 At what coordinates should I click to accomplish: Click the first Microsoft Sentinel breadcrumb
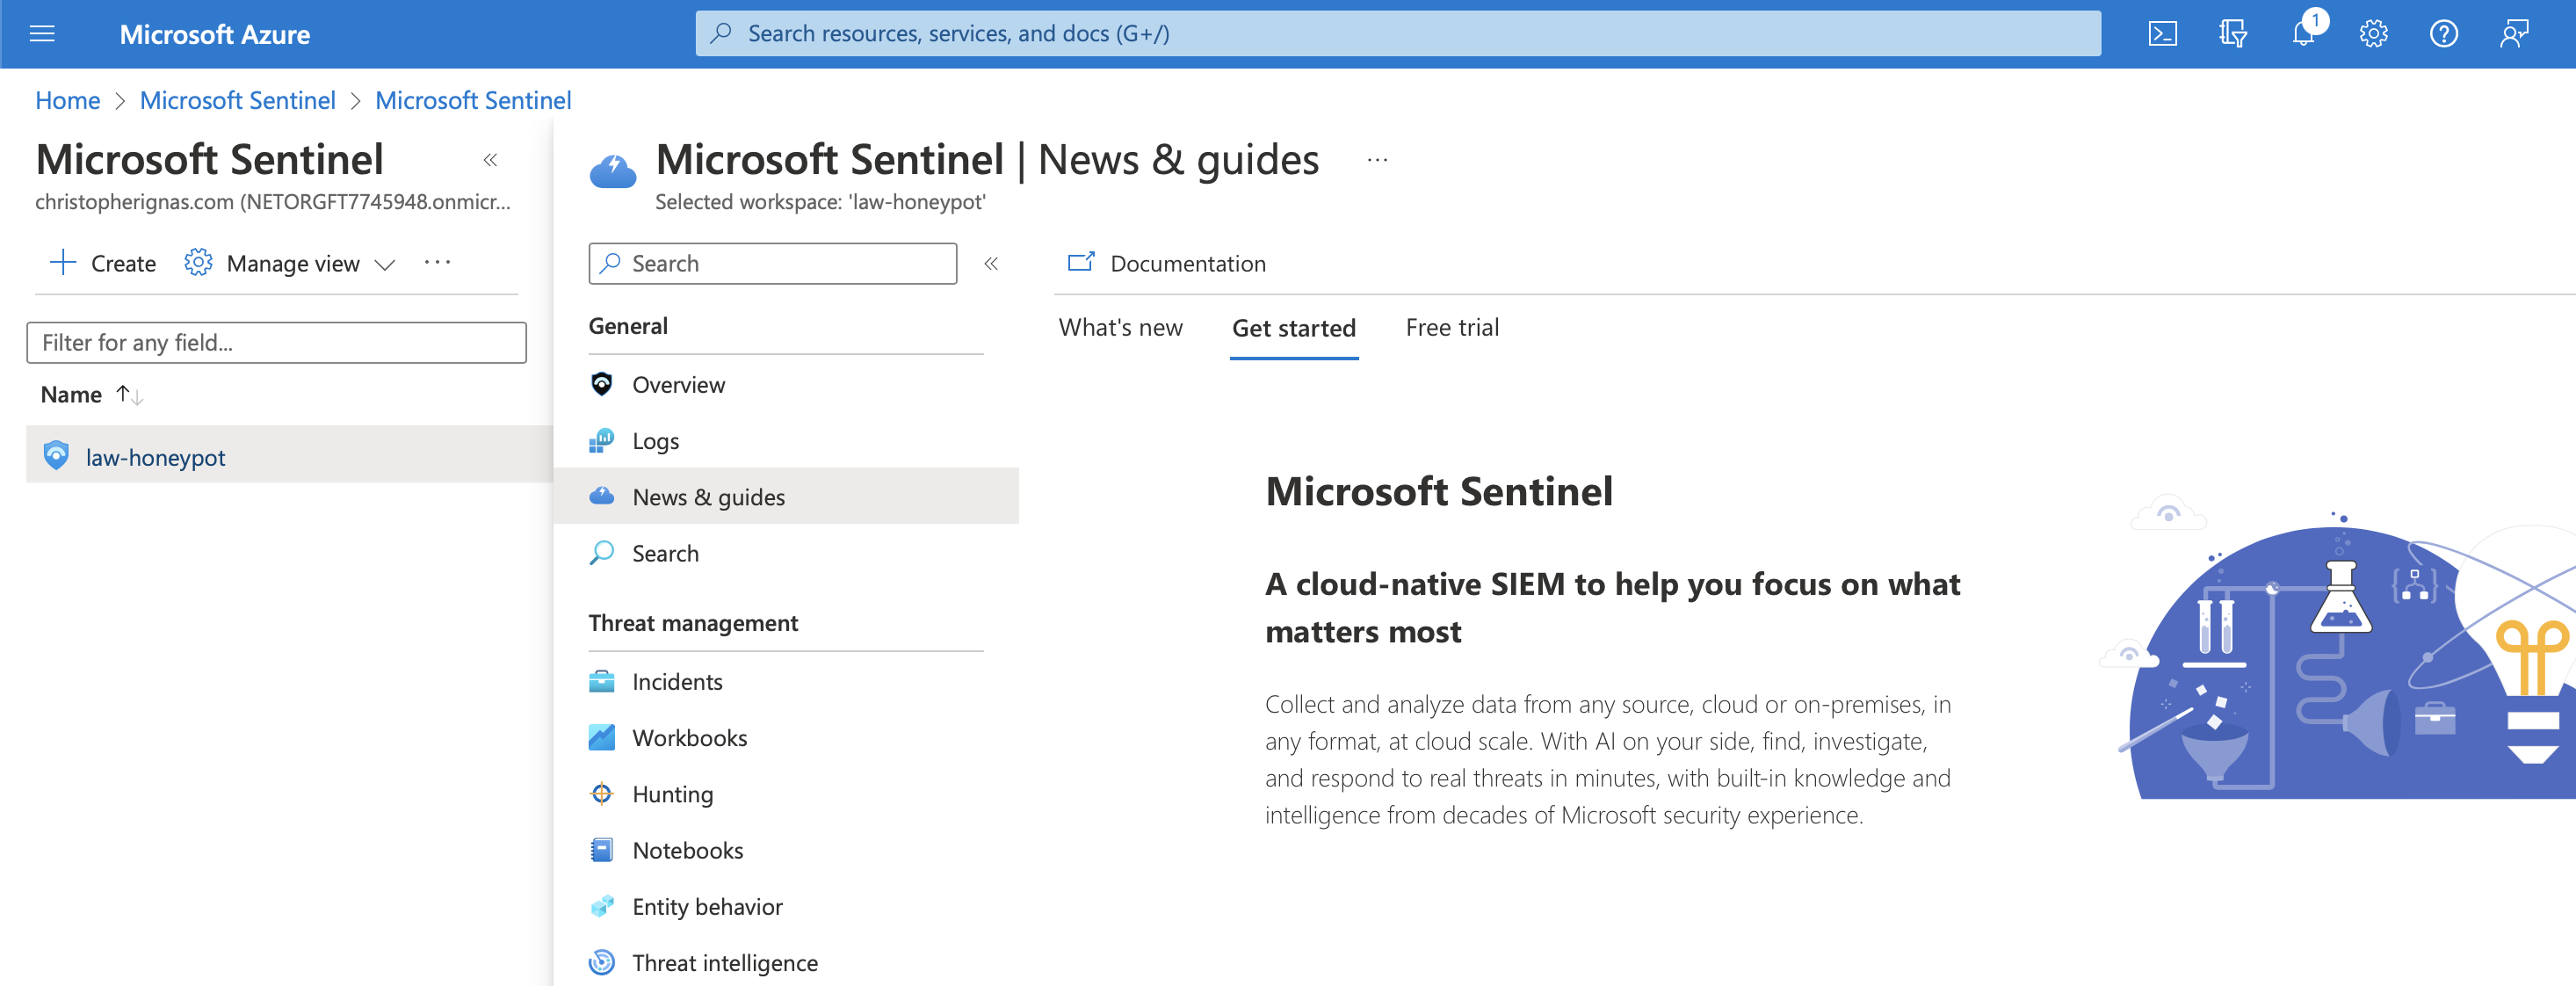(x=237, y=100)
